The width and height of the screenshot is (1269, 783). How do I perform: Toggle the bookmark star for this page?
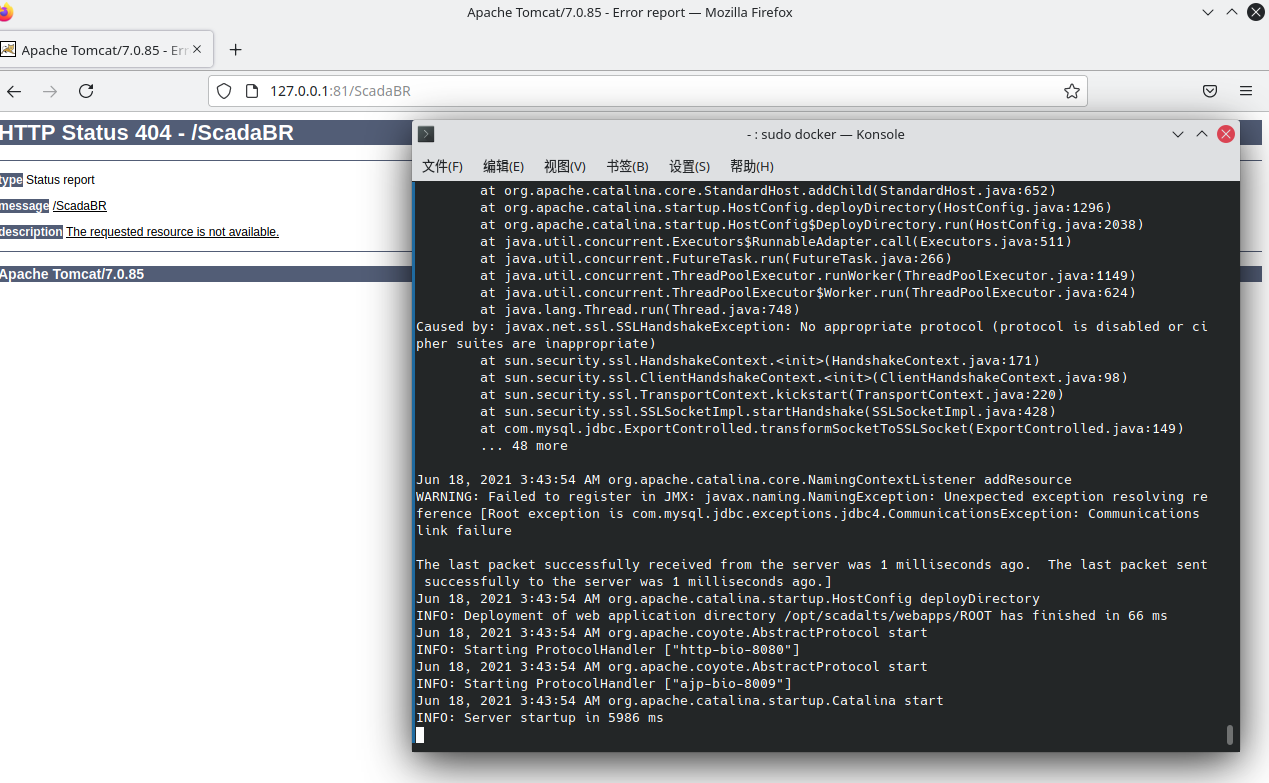(x=1072, y=91)
